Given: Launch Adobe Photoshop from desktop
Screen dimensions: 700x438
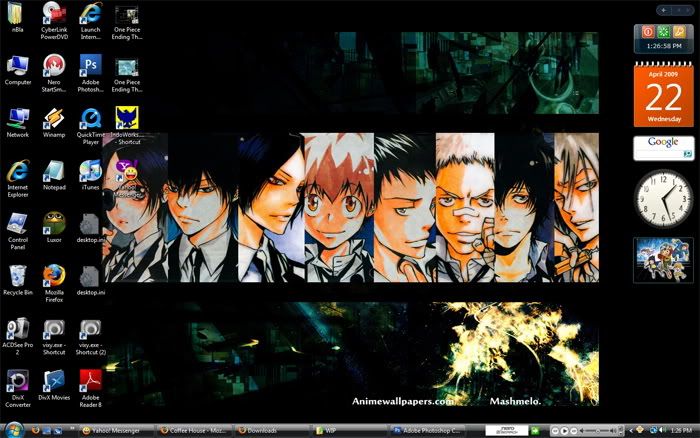Looking at the screenshot, I should (91, 66).
